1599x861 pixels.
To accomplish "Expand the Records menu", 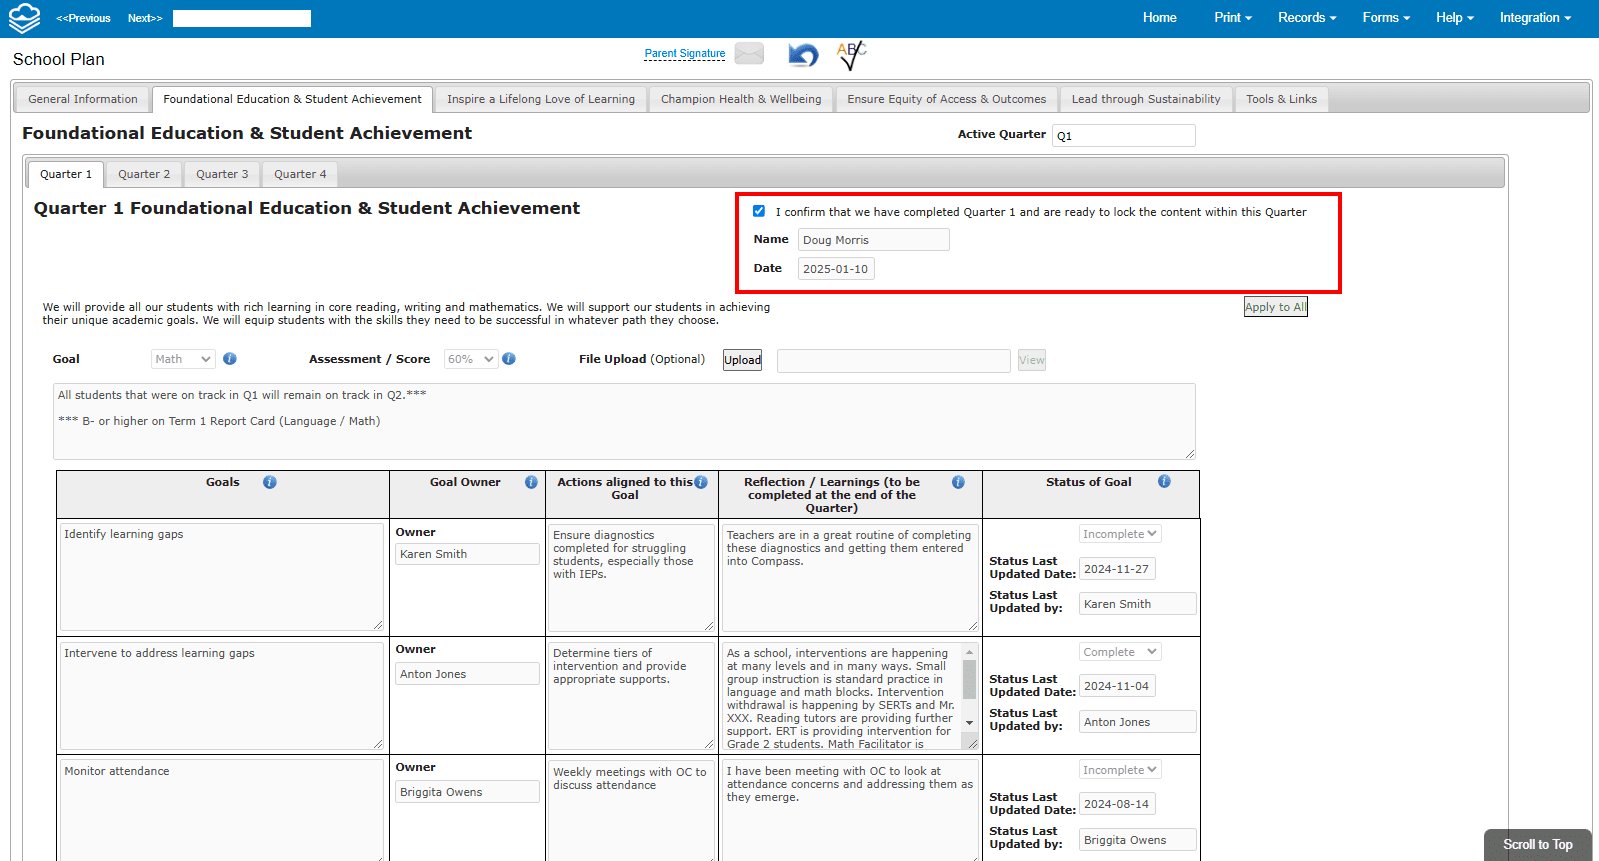I will point(1307,18).
